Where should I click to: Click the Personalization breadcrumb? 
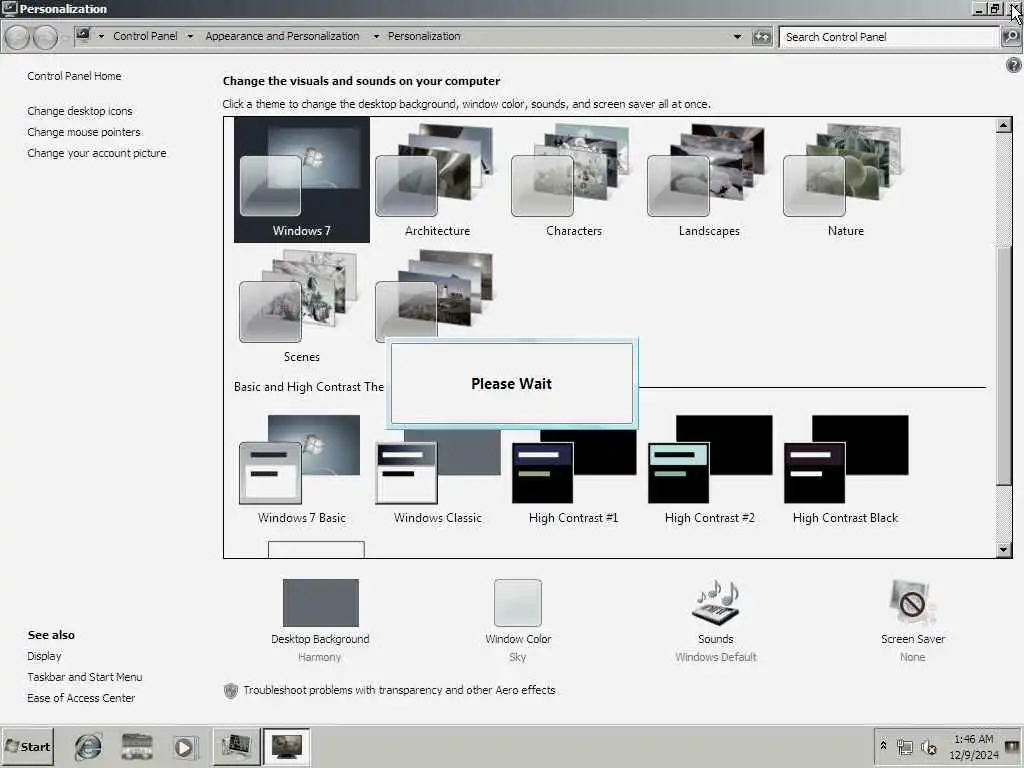click(x=424, y=36)
